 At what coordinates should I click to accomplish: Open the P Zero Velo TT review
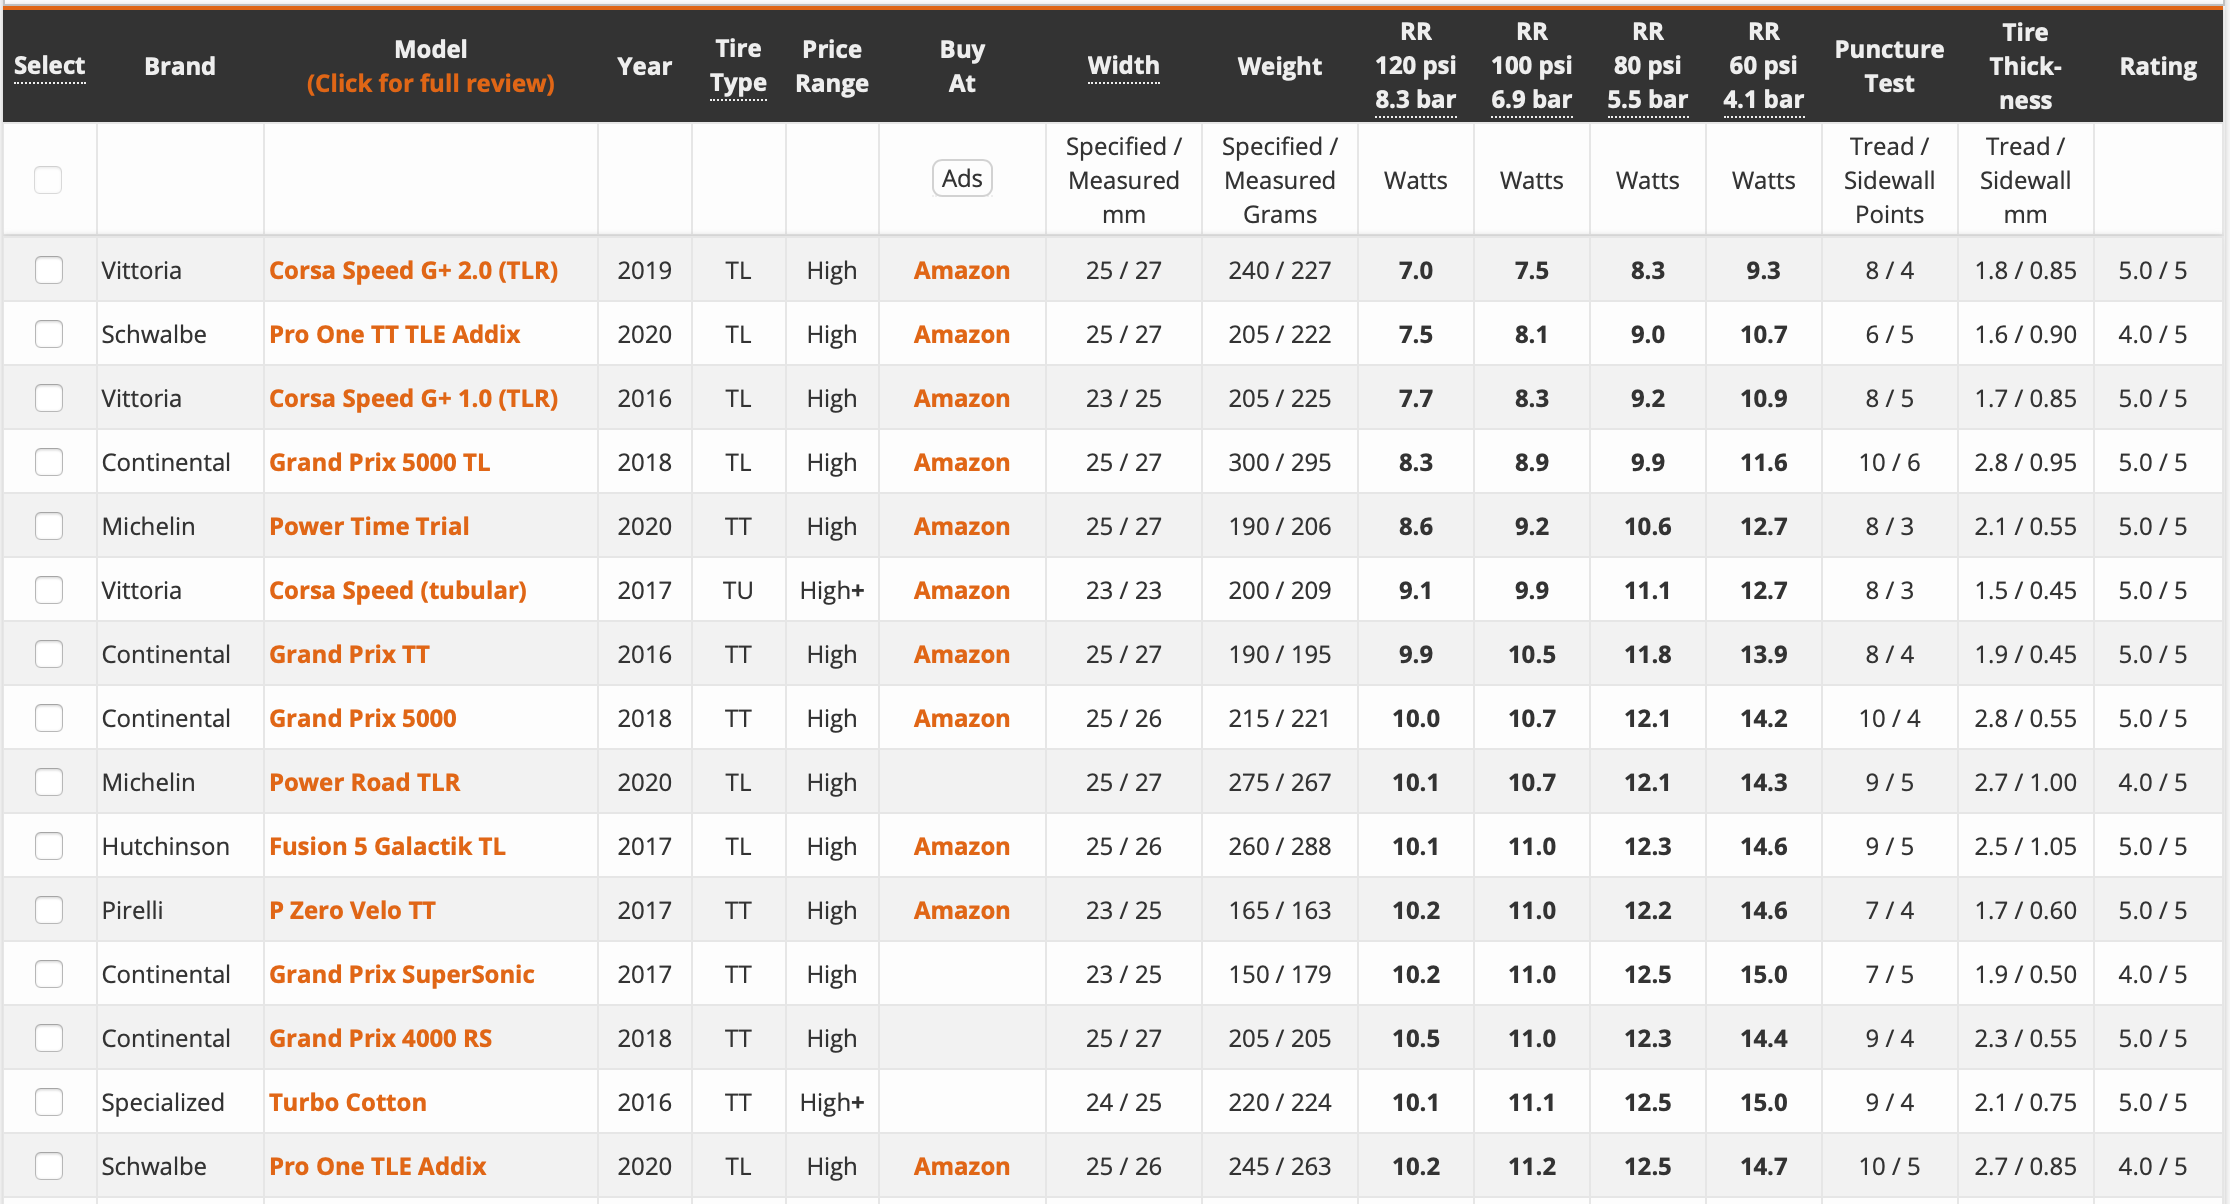(353, 910)
